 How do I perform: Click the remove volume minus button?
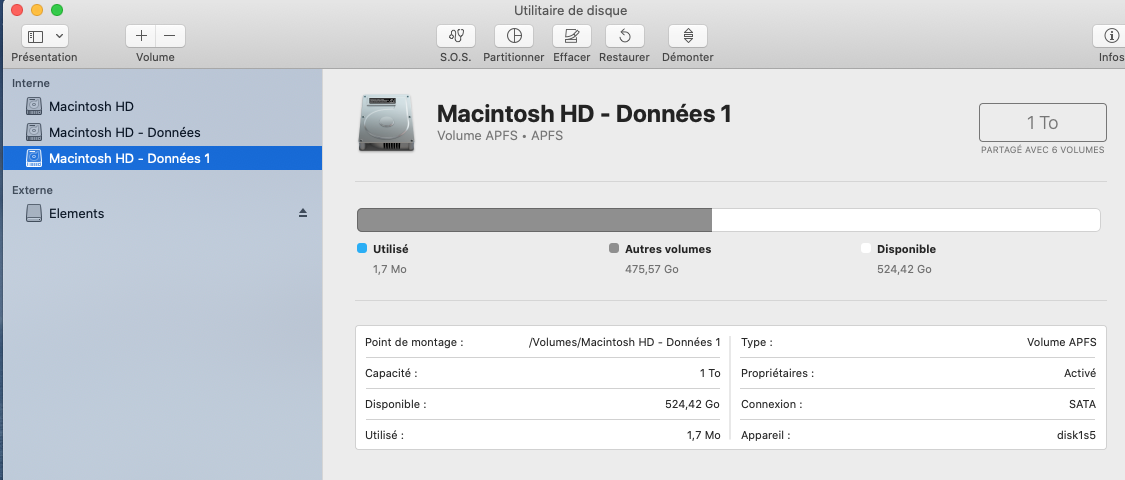tap(169, 36)
